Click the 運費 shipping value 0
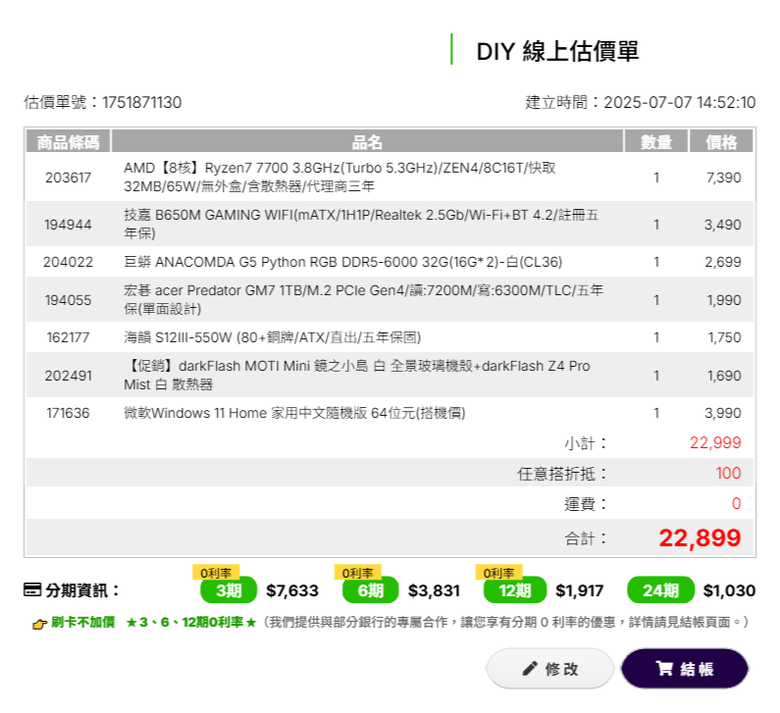780x713 pixels. tap(736, 504)
